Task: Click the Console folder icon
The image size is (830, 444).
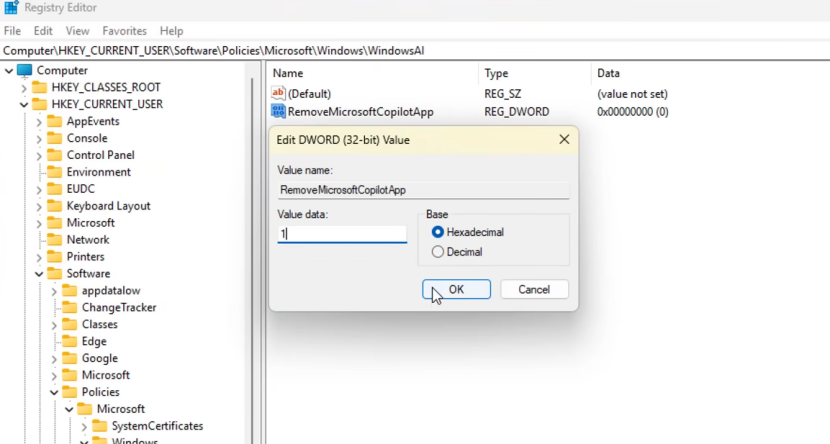Action: pos(54,138)
